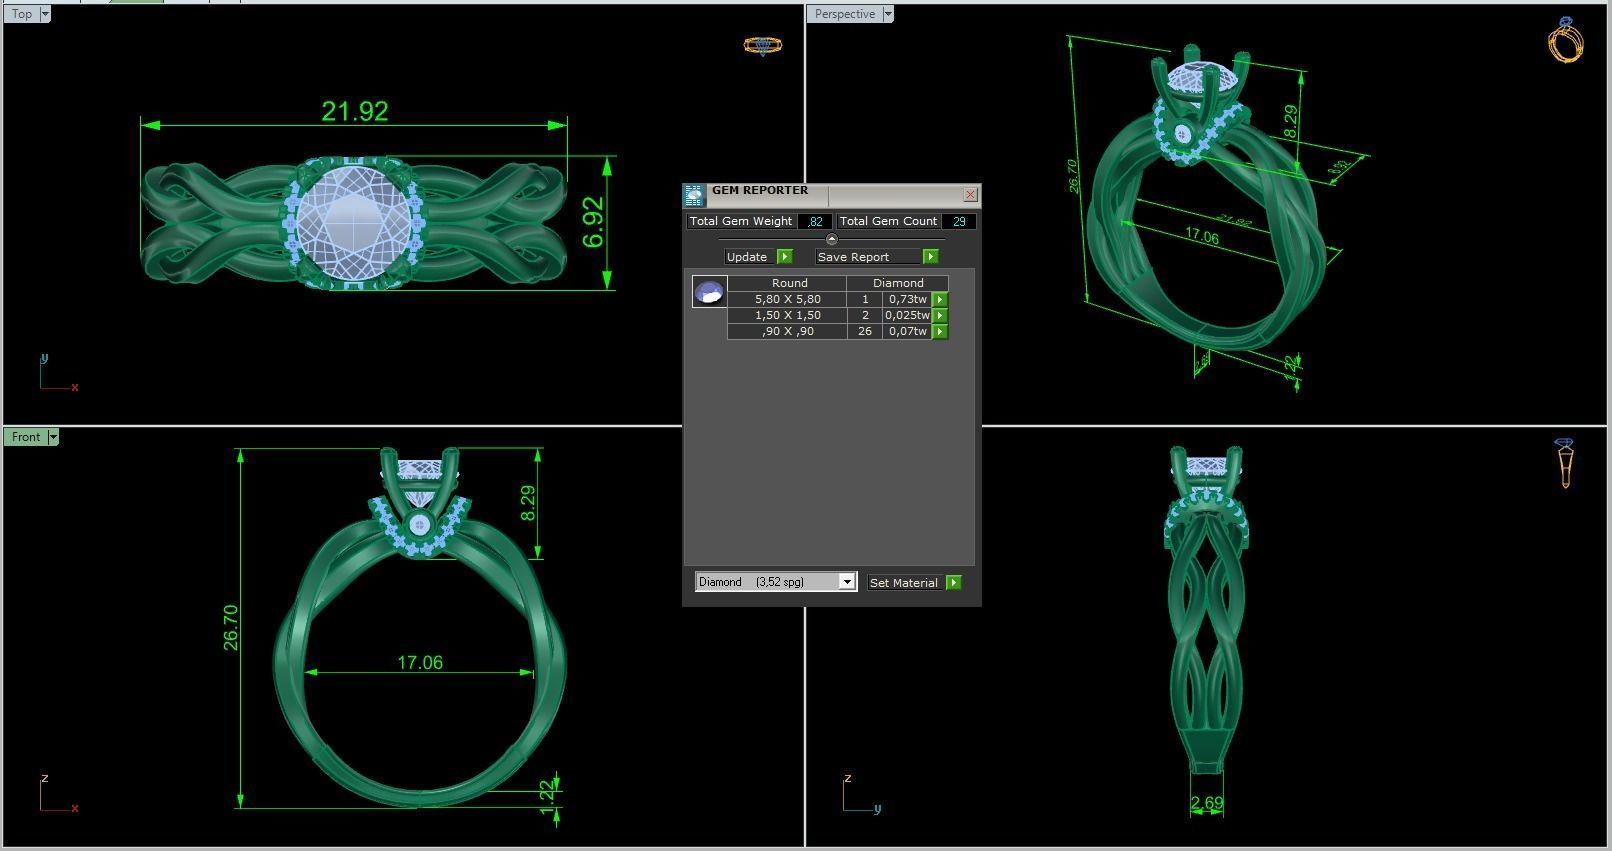Image resolution: width=1612 pixels, height=851 pixels.
Task: Click the Update button
Action: coord(748,257)
